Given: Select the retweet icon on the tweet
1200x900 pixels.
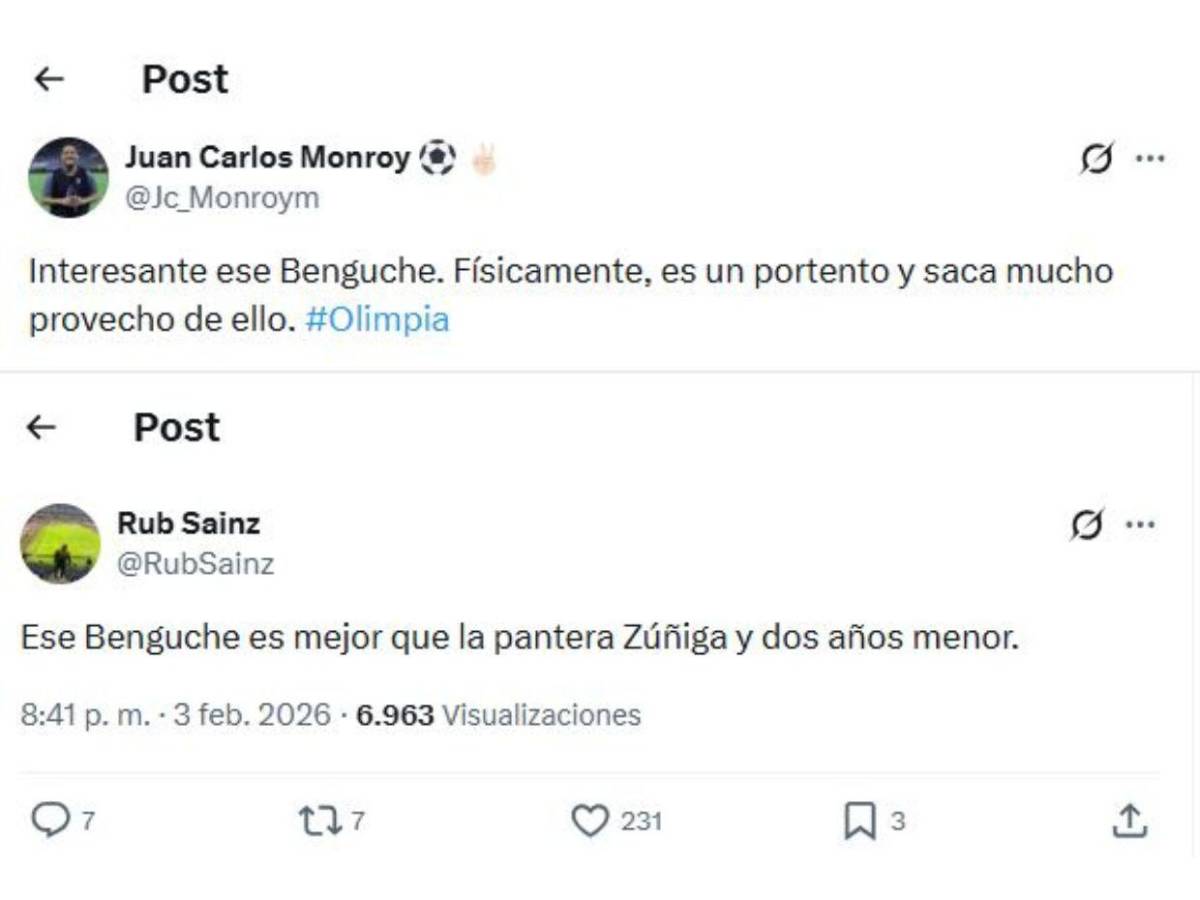Looking at the screenshot, I should [320, 820].
